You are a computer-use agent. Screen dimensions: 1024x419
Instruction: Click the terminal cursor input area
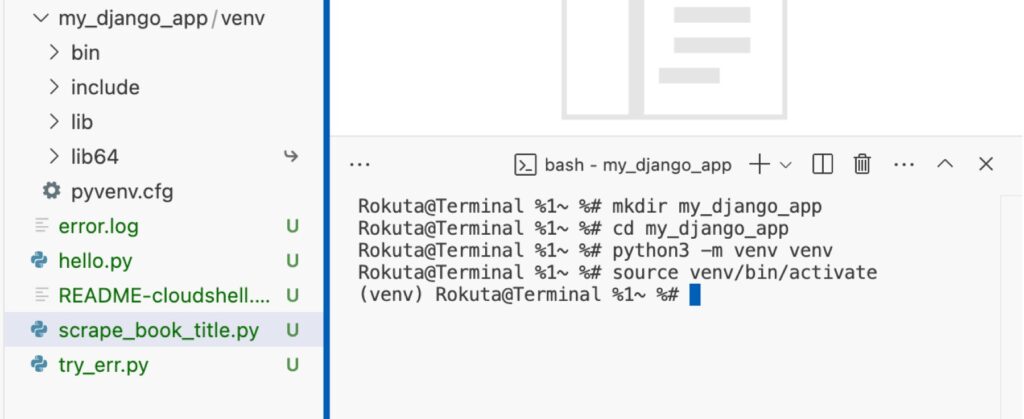(694, 295)
